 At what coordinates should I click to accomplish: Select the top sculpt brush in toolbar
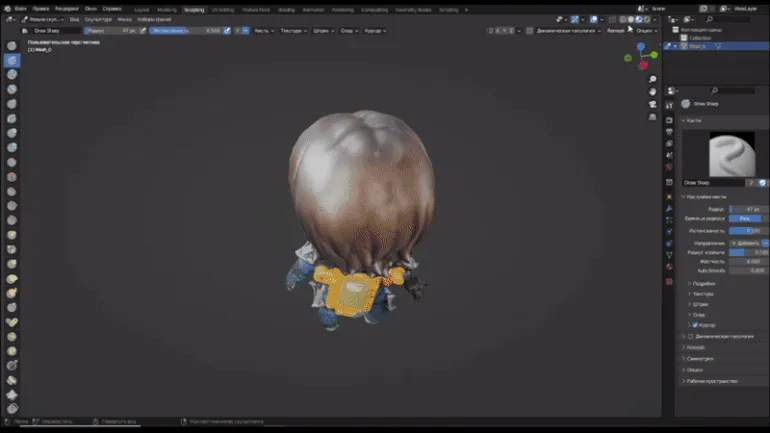tap(12, 46)
